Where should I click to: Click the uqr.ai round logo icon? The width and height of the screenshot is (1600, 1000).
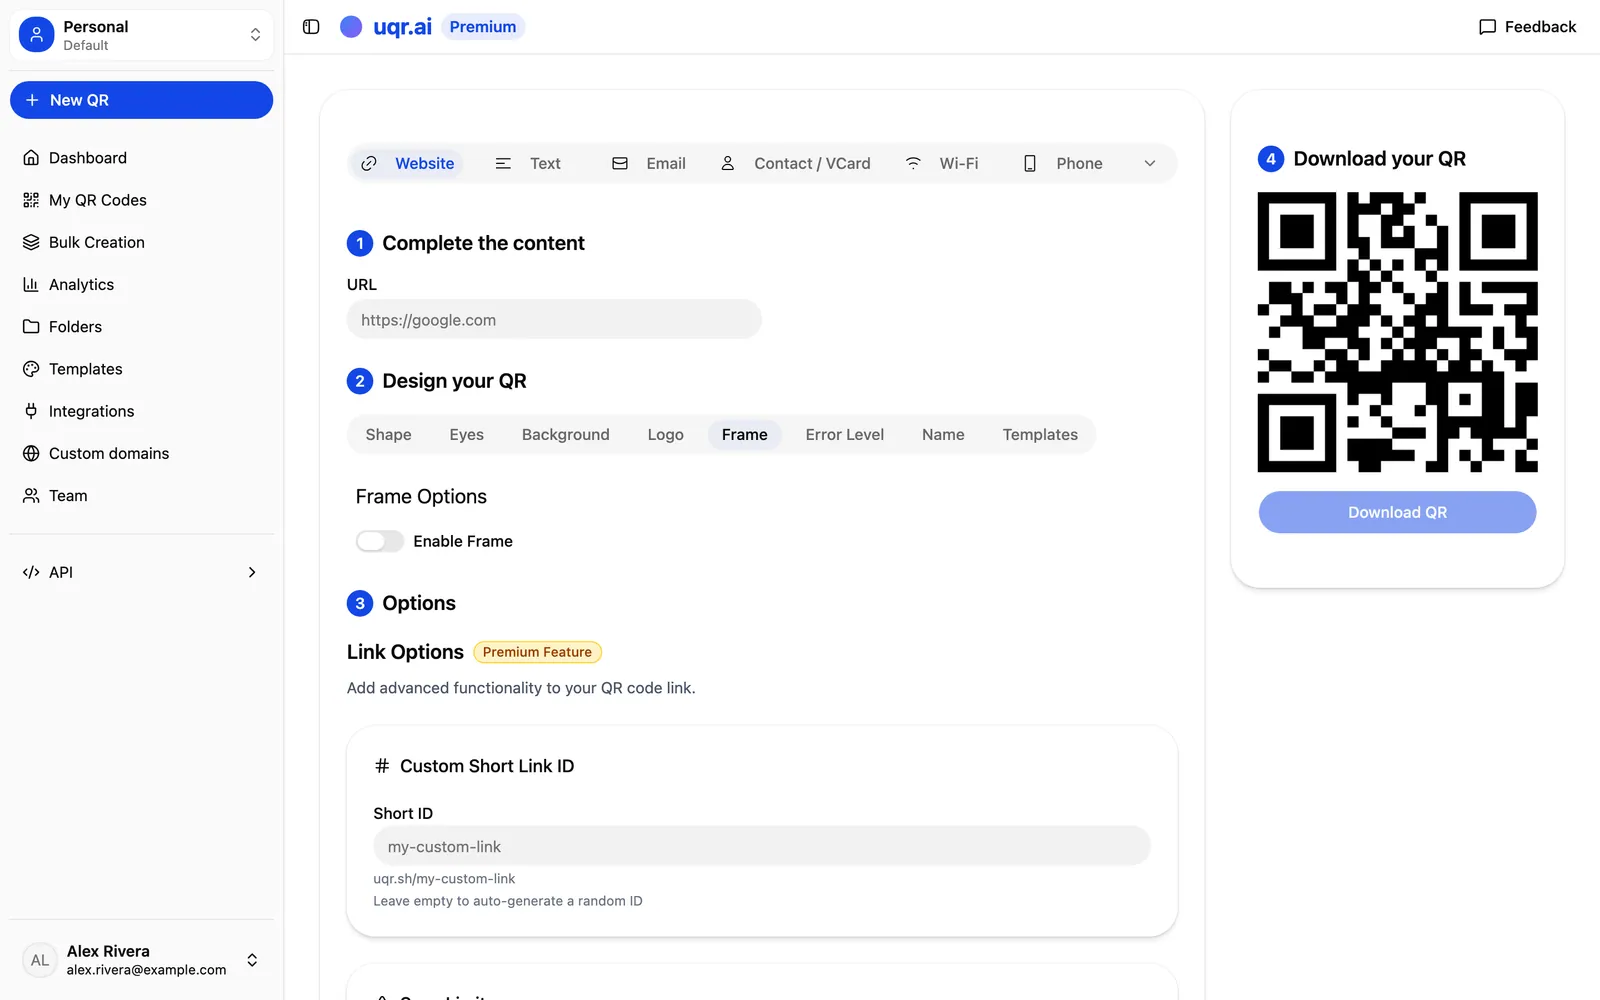(x=351, y=27)
